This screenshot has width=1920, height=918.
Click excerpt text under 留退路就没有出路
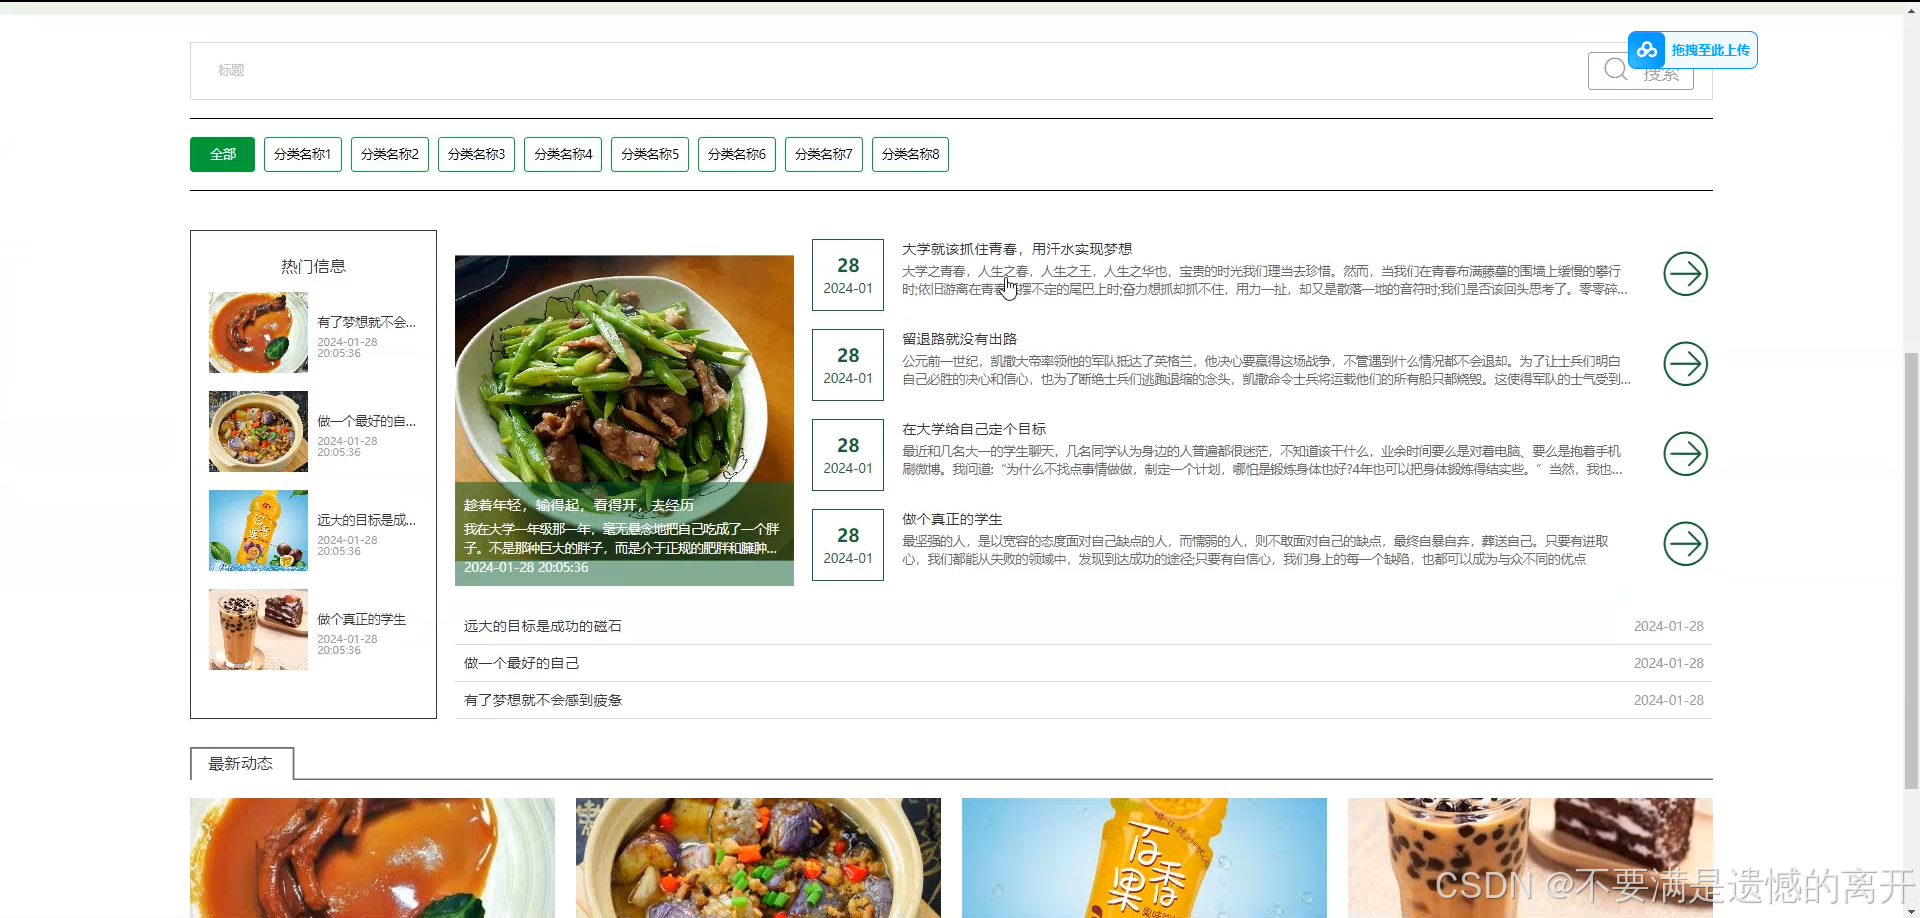click(x=1266, y=370)
